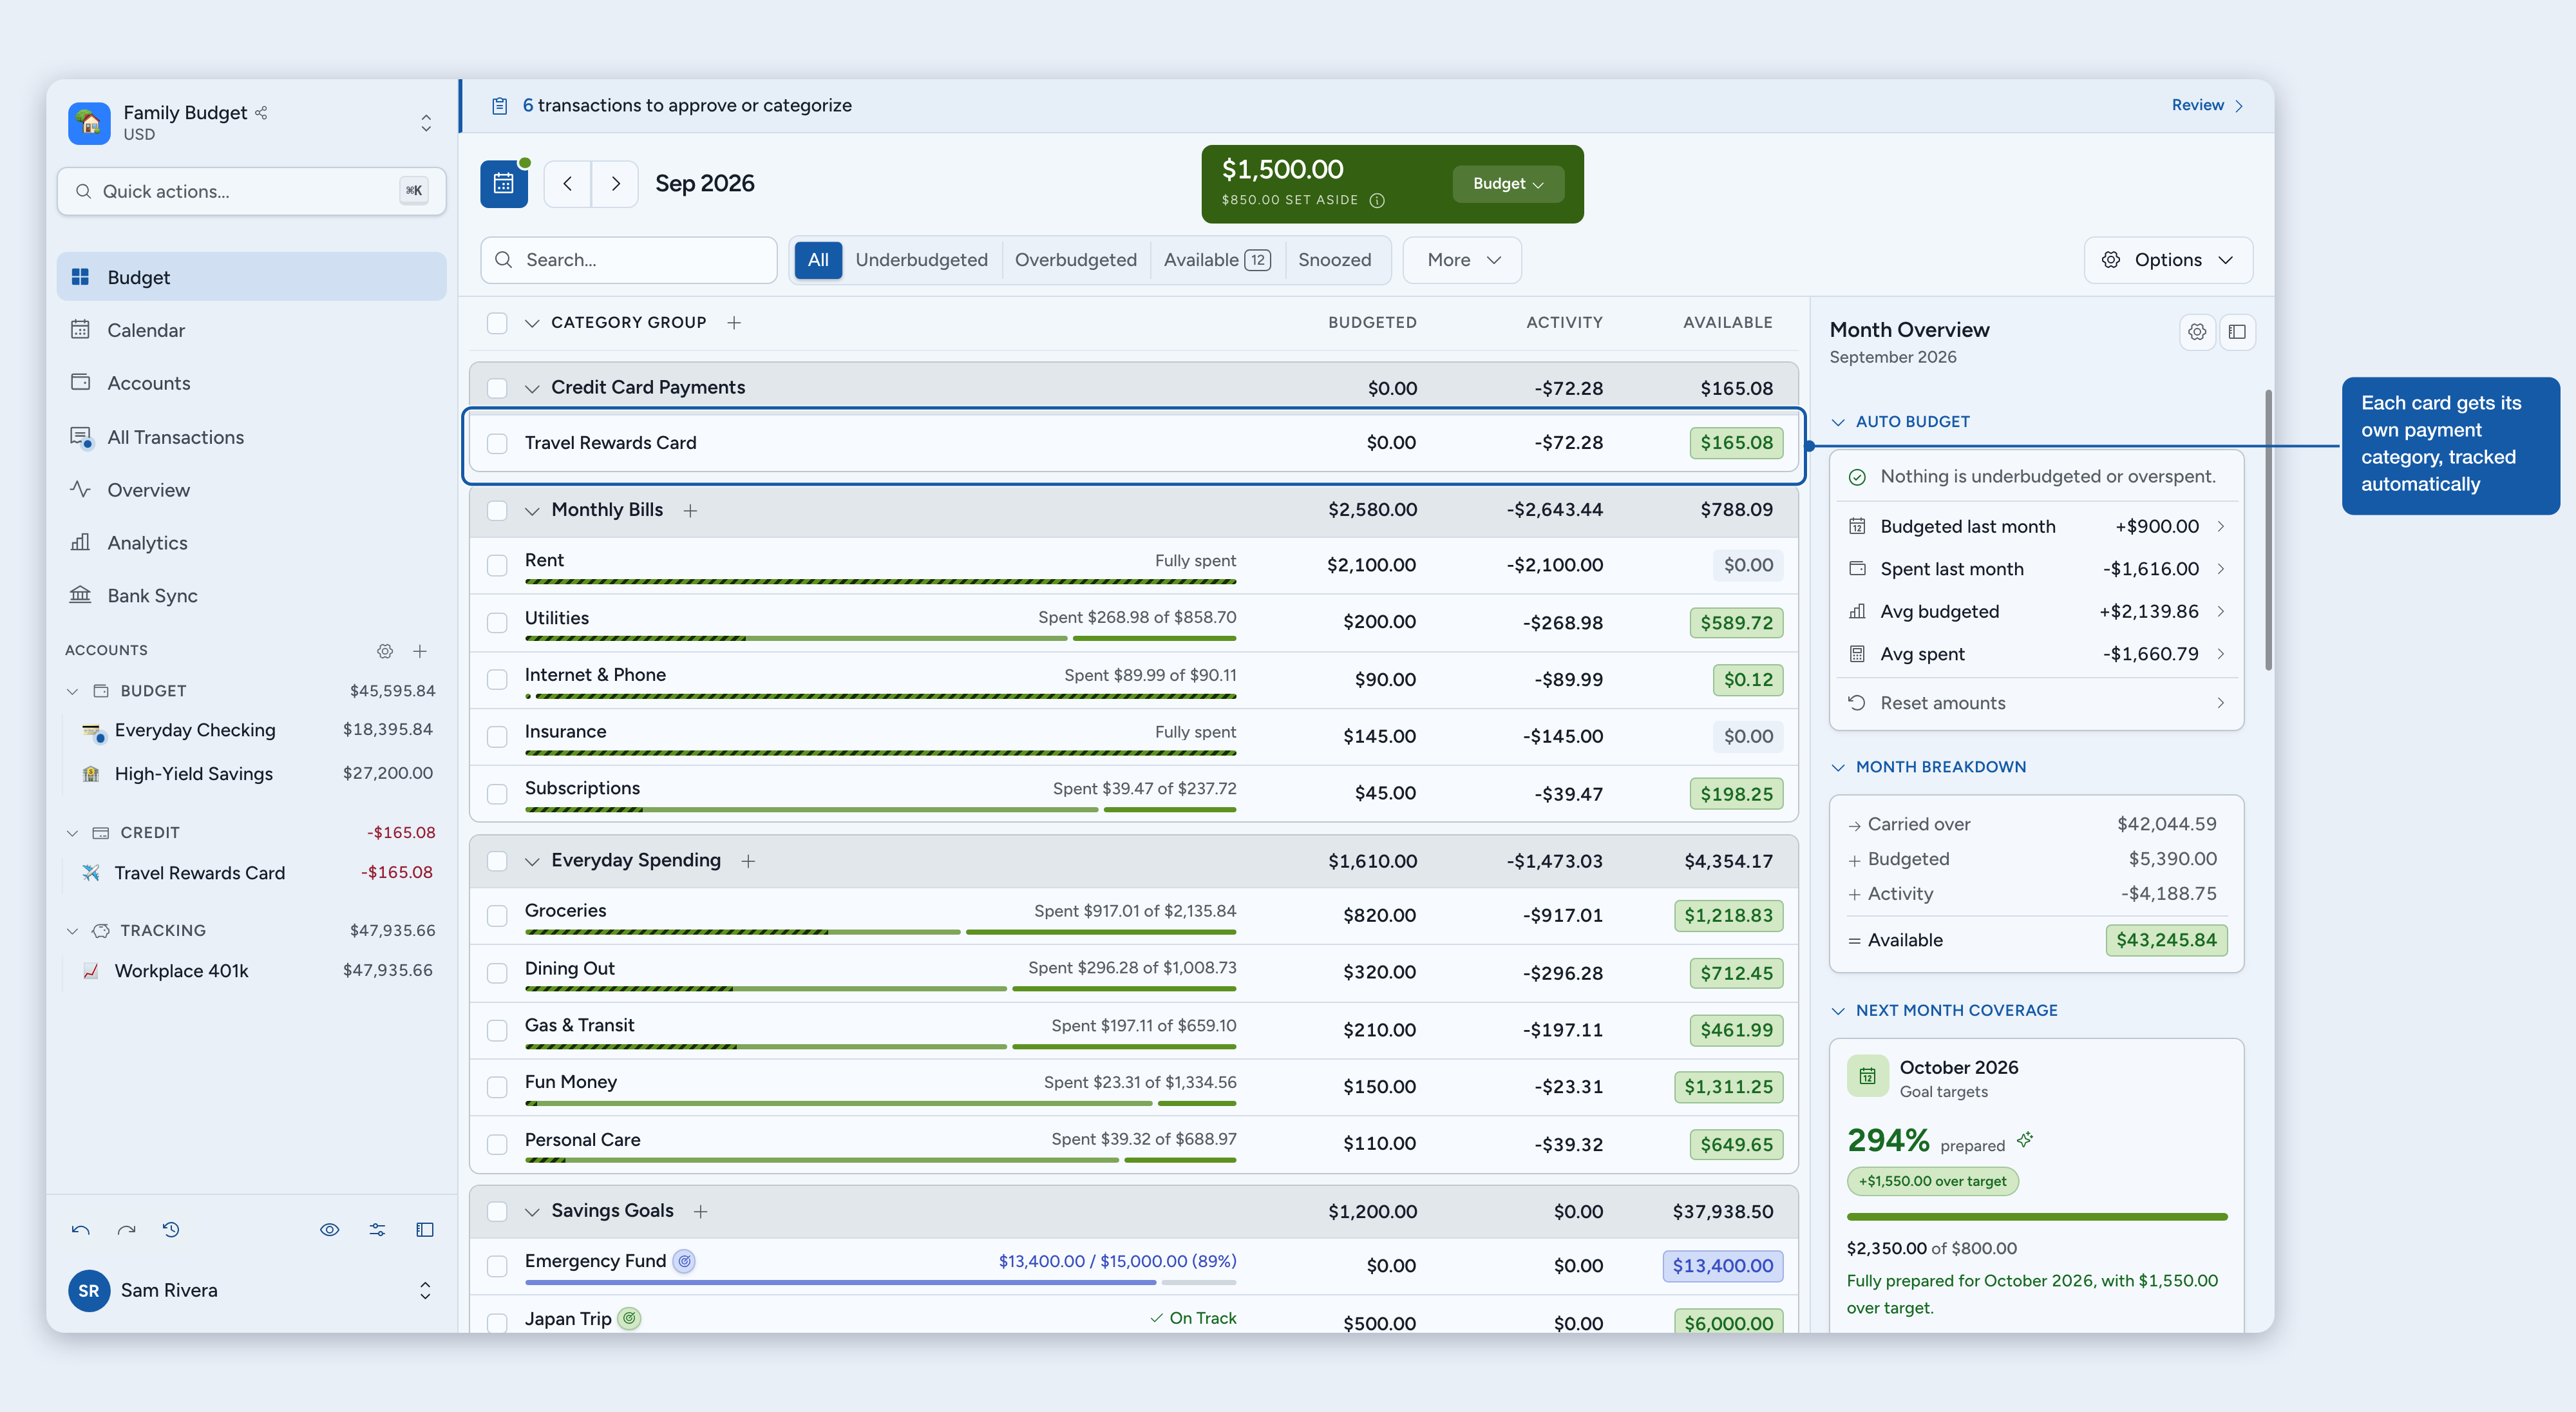
Task: Select the Groceries row checkbox
Action: [x=497, y=916]
